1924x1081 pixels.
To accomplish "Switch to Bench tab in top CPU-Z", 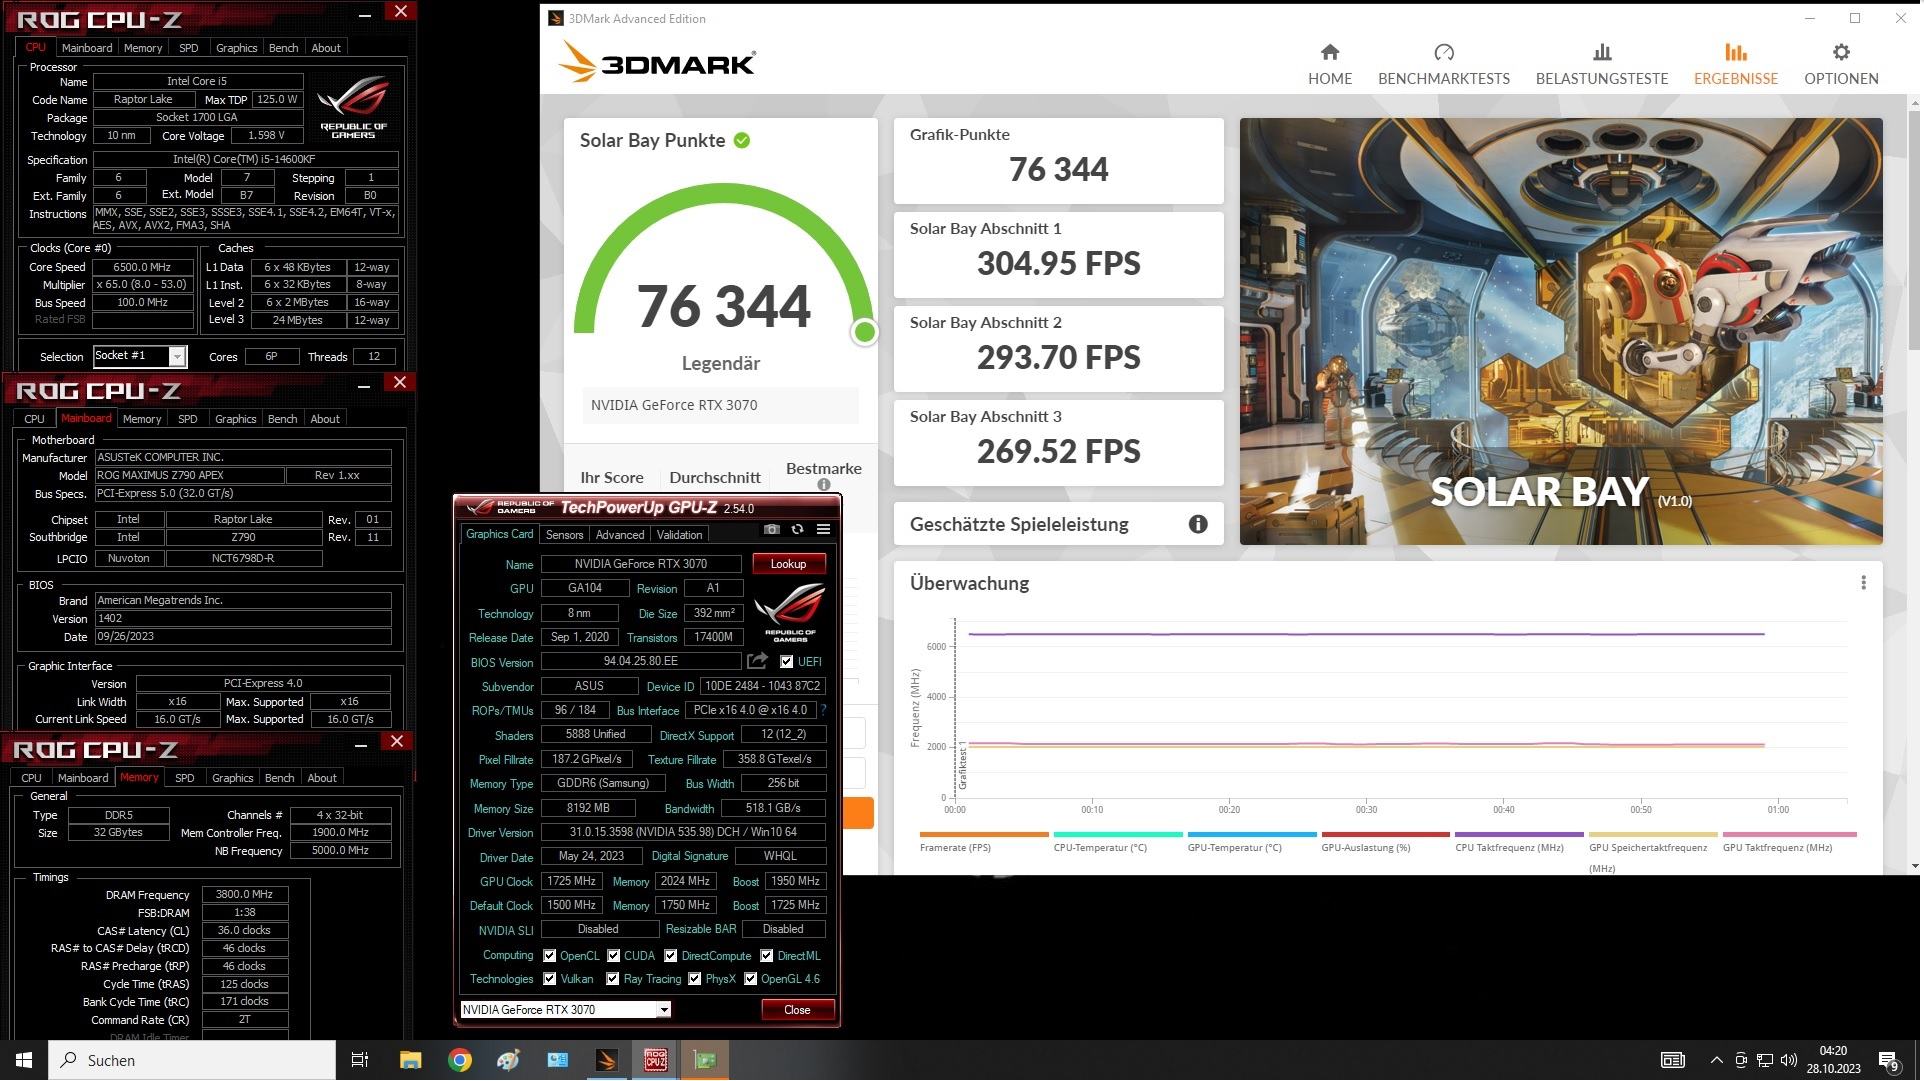I will pos(284,48).
